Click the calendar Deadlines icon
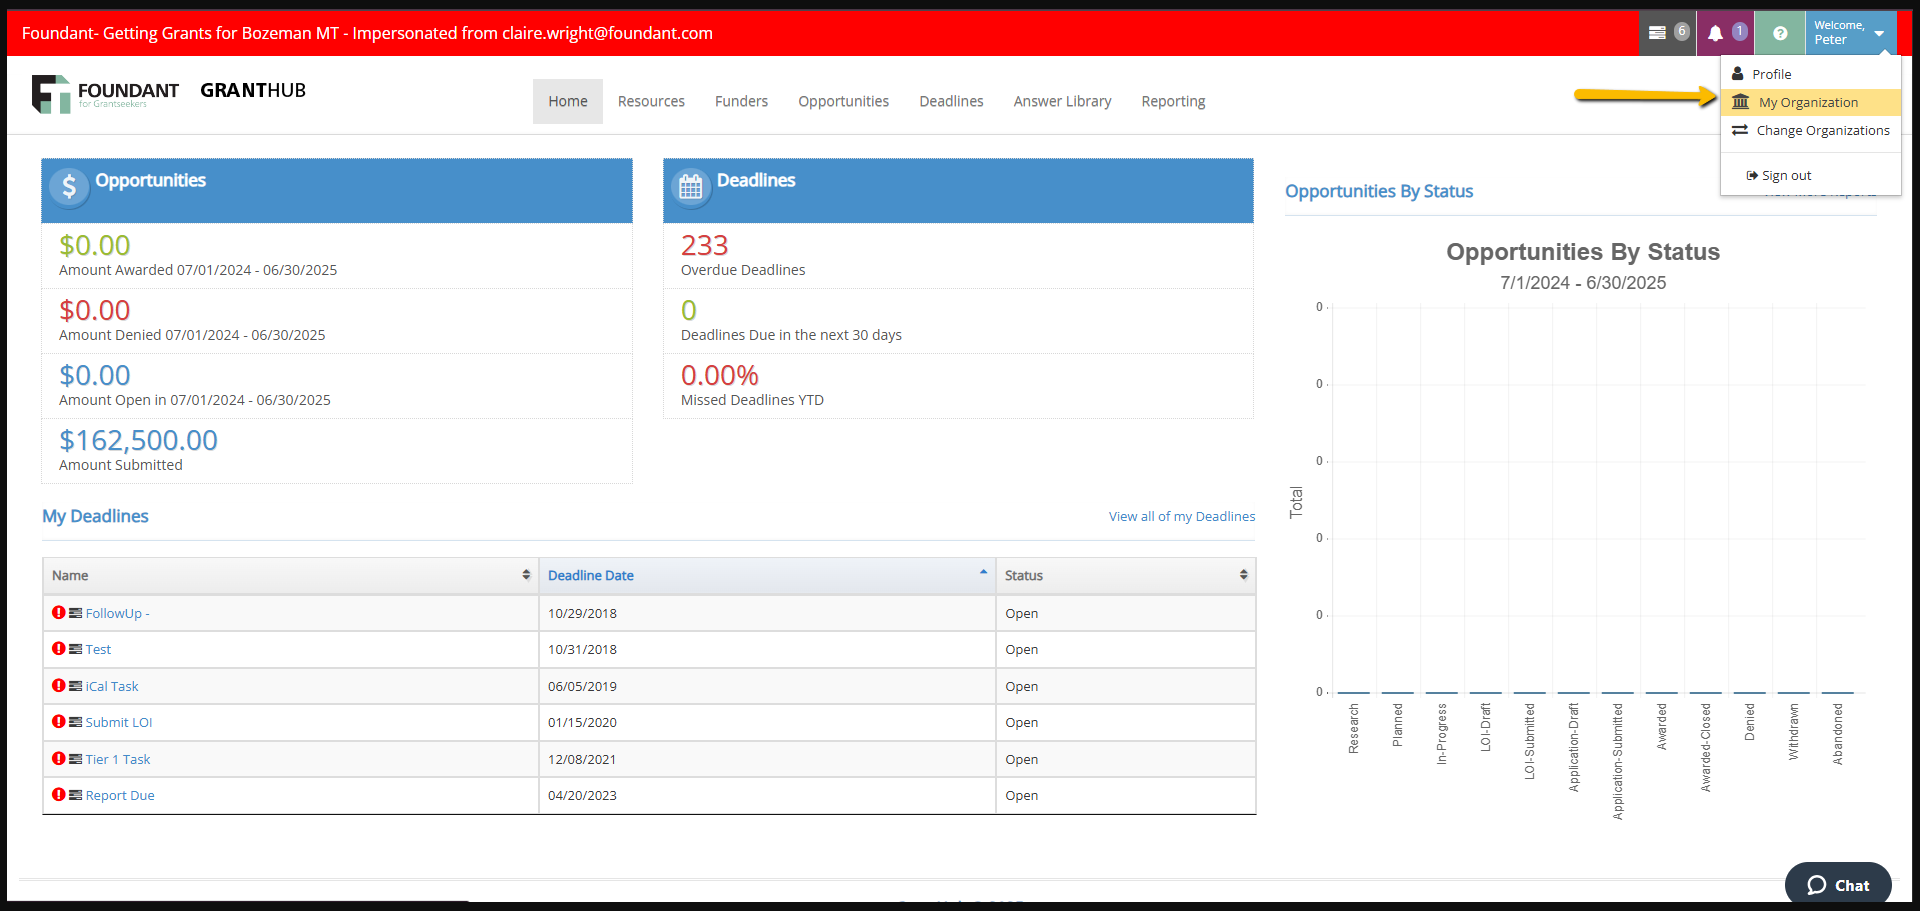Screen dimensions: 1920x911 691,187
